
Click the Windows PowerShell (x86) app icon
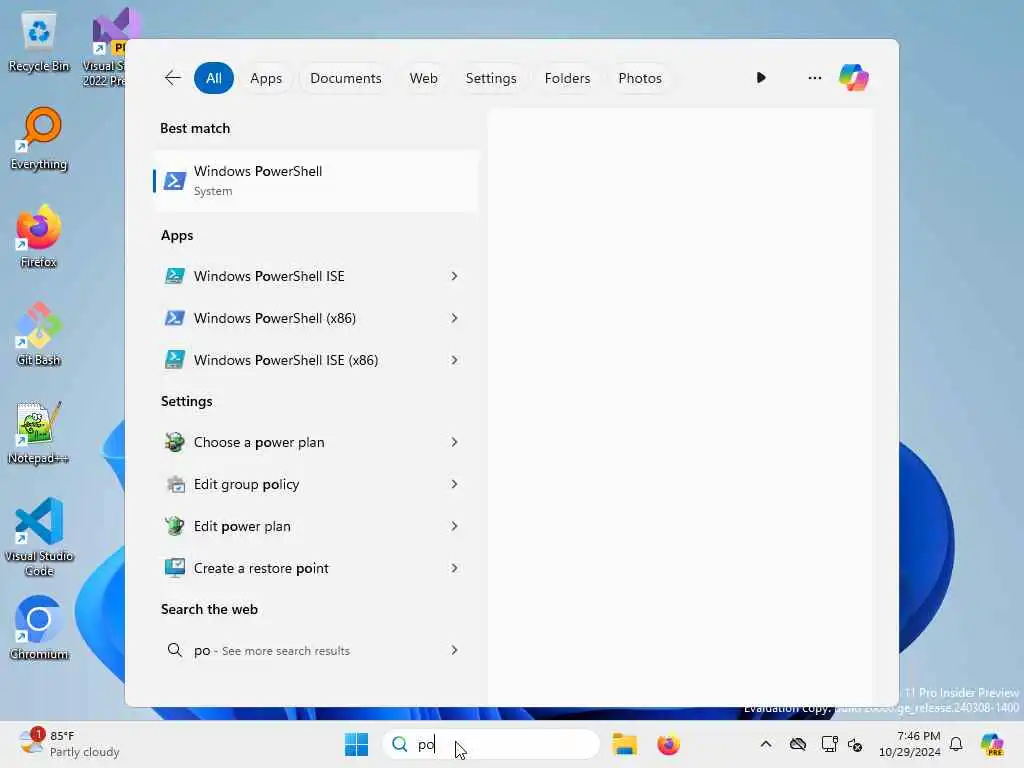pyautogui.click(x=174, y=318)
